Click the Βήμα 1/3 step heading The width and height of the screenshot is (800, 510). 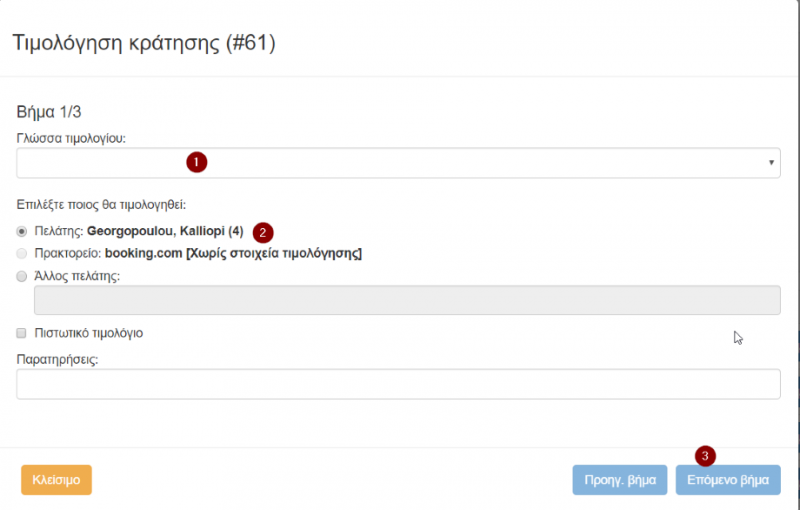click(55, 113)
